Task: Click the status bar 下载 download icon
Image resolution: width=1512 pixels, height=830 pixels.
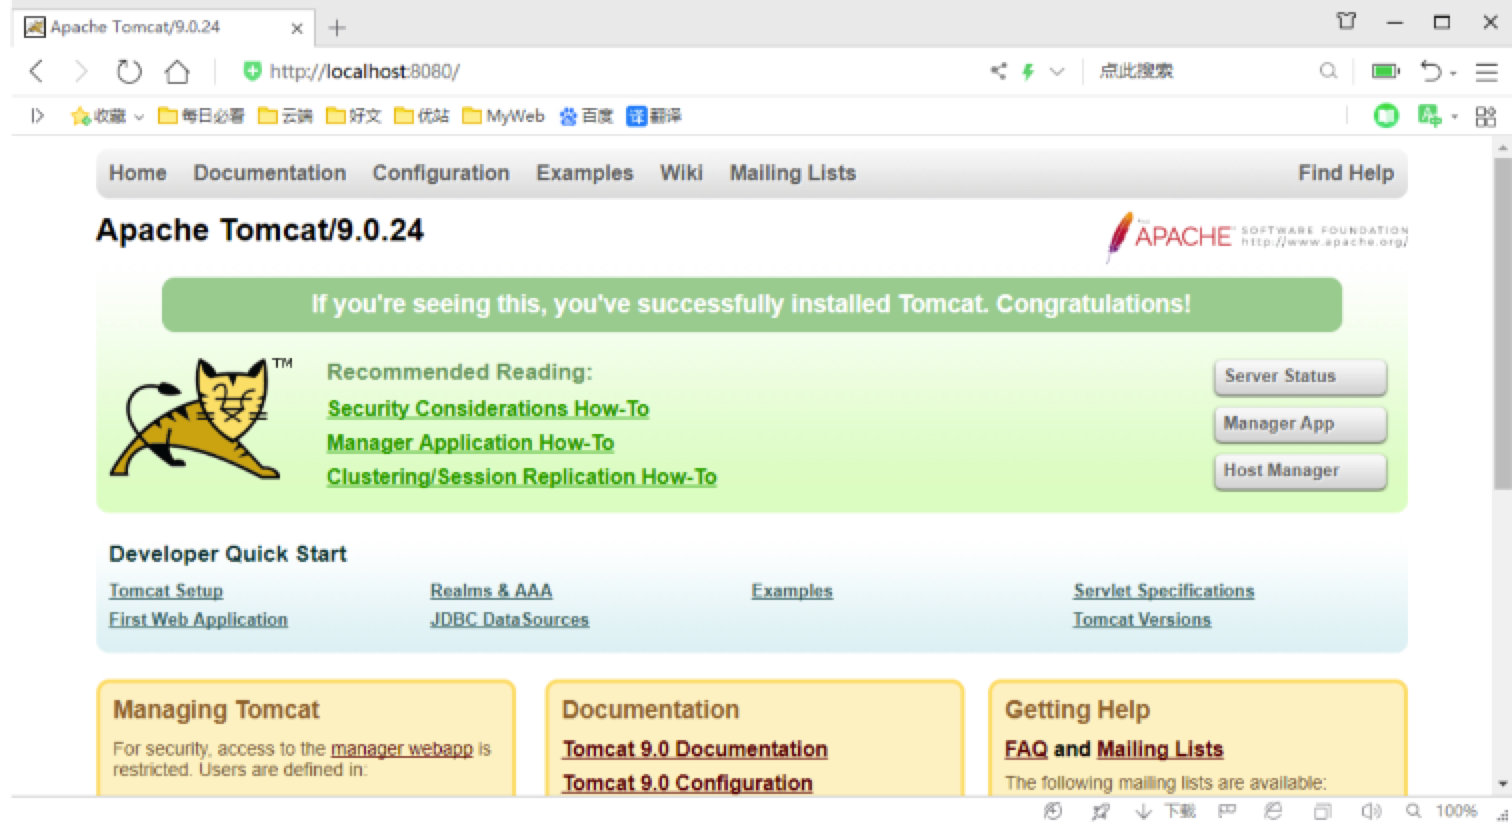Action: pyautogui.click(x=1166, y=811)
